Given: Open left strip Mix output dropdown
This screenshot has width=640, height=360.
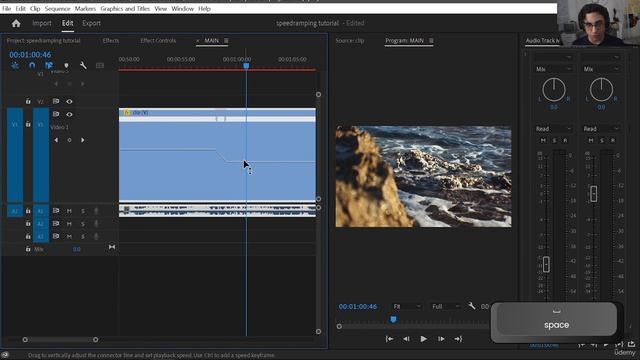Looking at the screenshot, I should coord(553,69).
